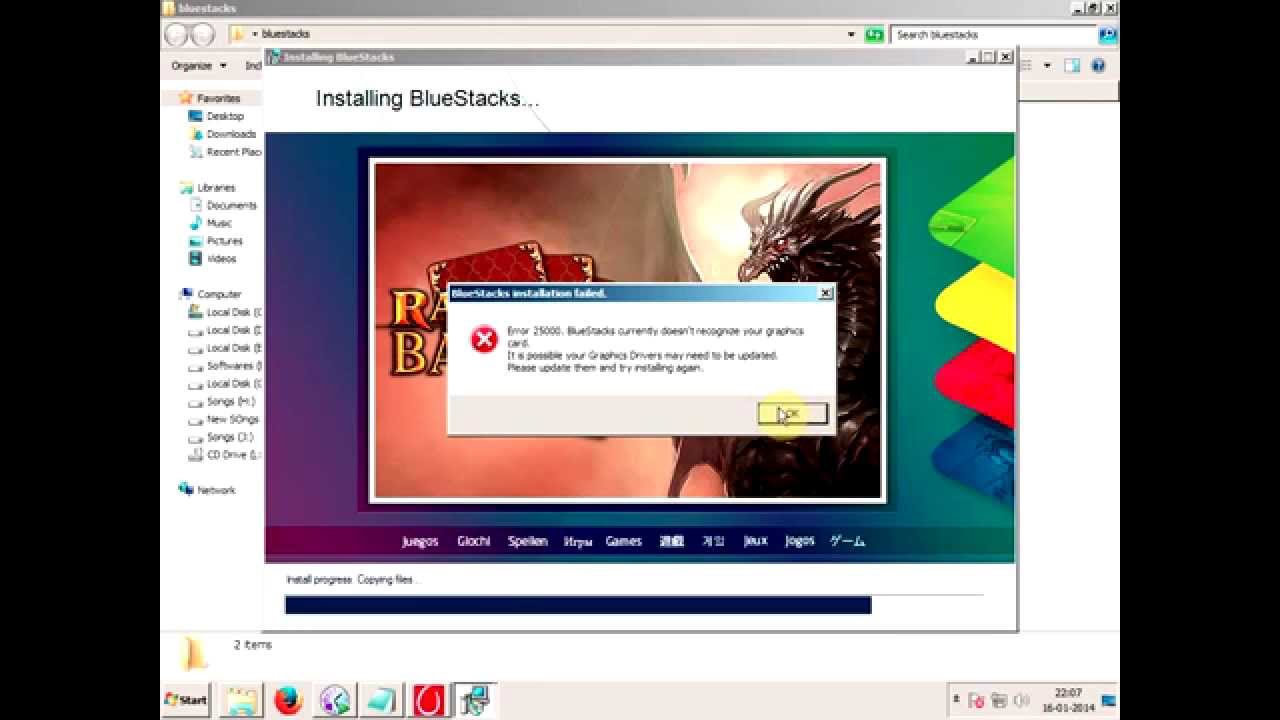
Task: Click the volume icon in system tray
Action: pyautogui.click(x=1021, y=700)
